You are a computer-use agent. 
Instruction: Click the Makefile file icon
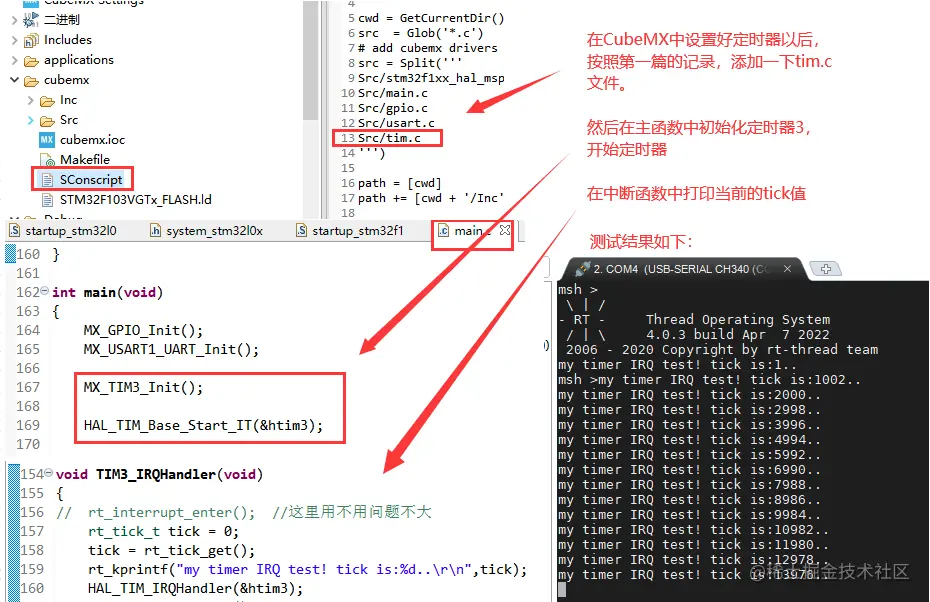point(47,160)
